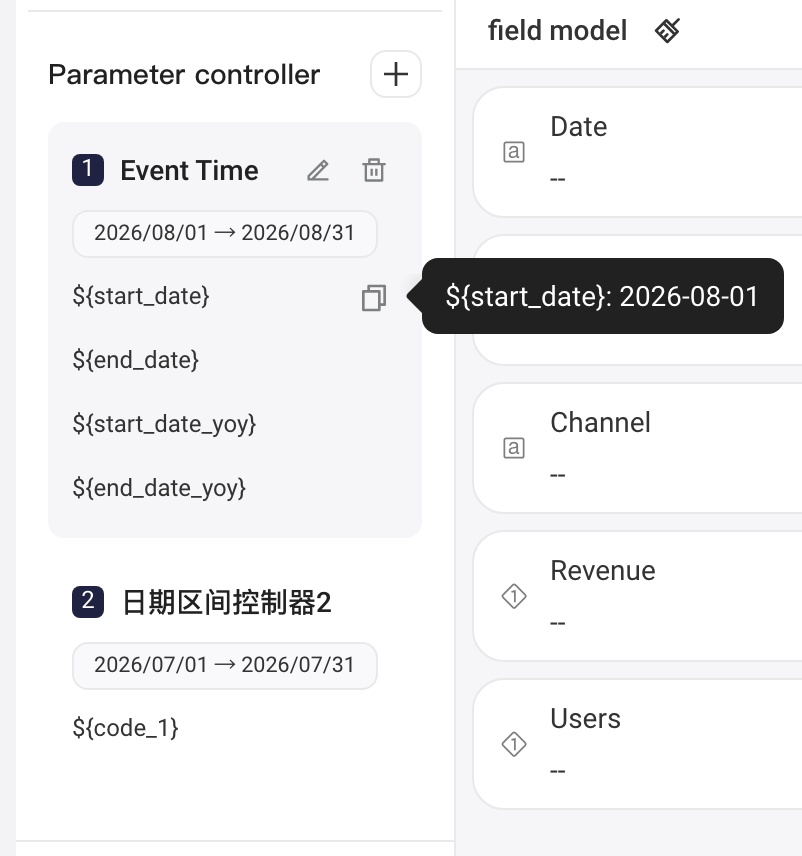Click the field model heading
Screen dimensions: 802x856
(x=557, y=30)
